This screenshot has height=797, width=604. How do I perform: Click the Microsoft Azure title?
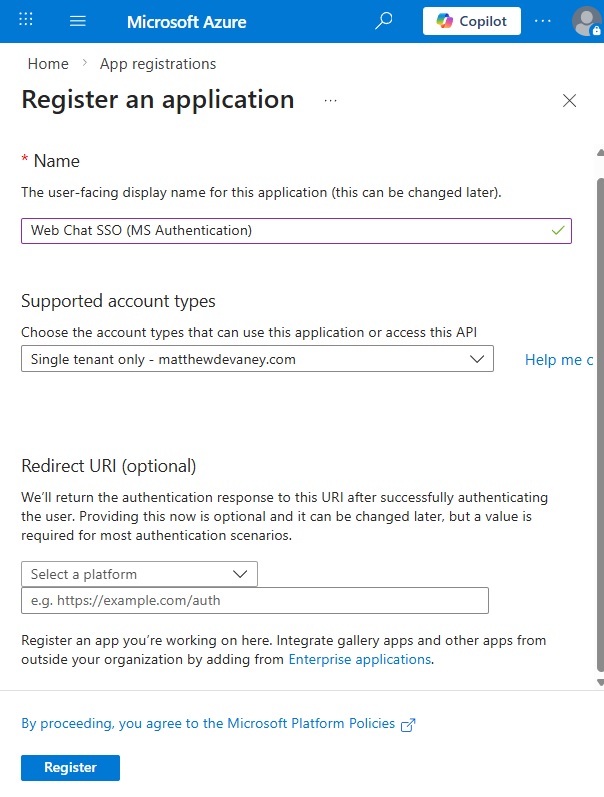187,21
